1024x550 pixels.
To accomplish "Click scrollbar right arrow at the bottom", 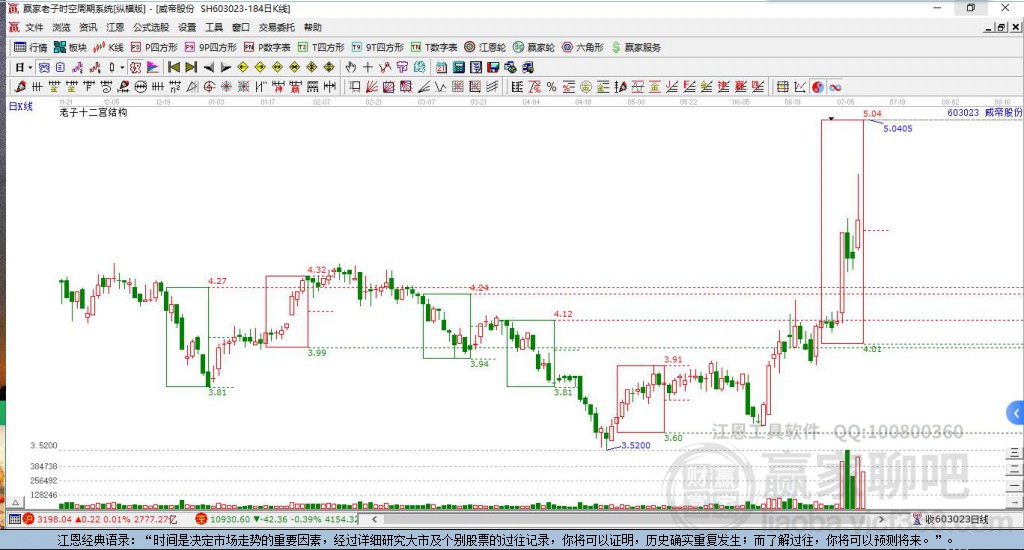I will 881,519.
